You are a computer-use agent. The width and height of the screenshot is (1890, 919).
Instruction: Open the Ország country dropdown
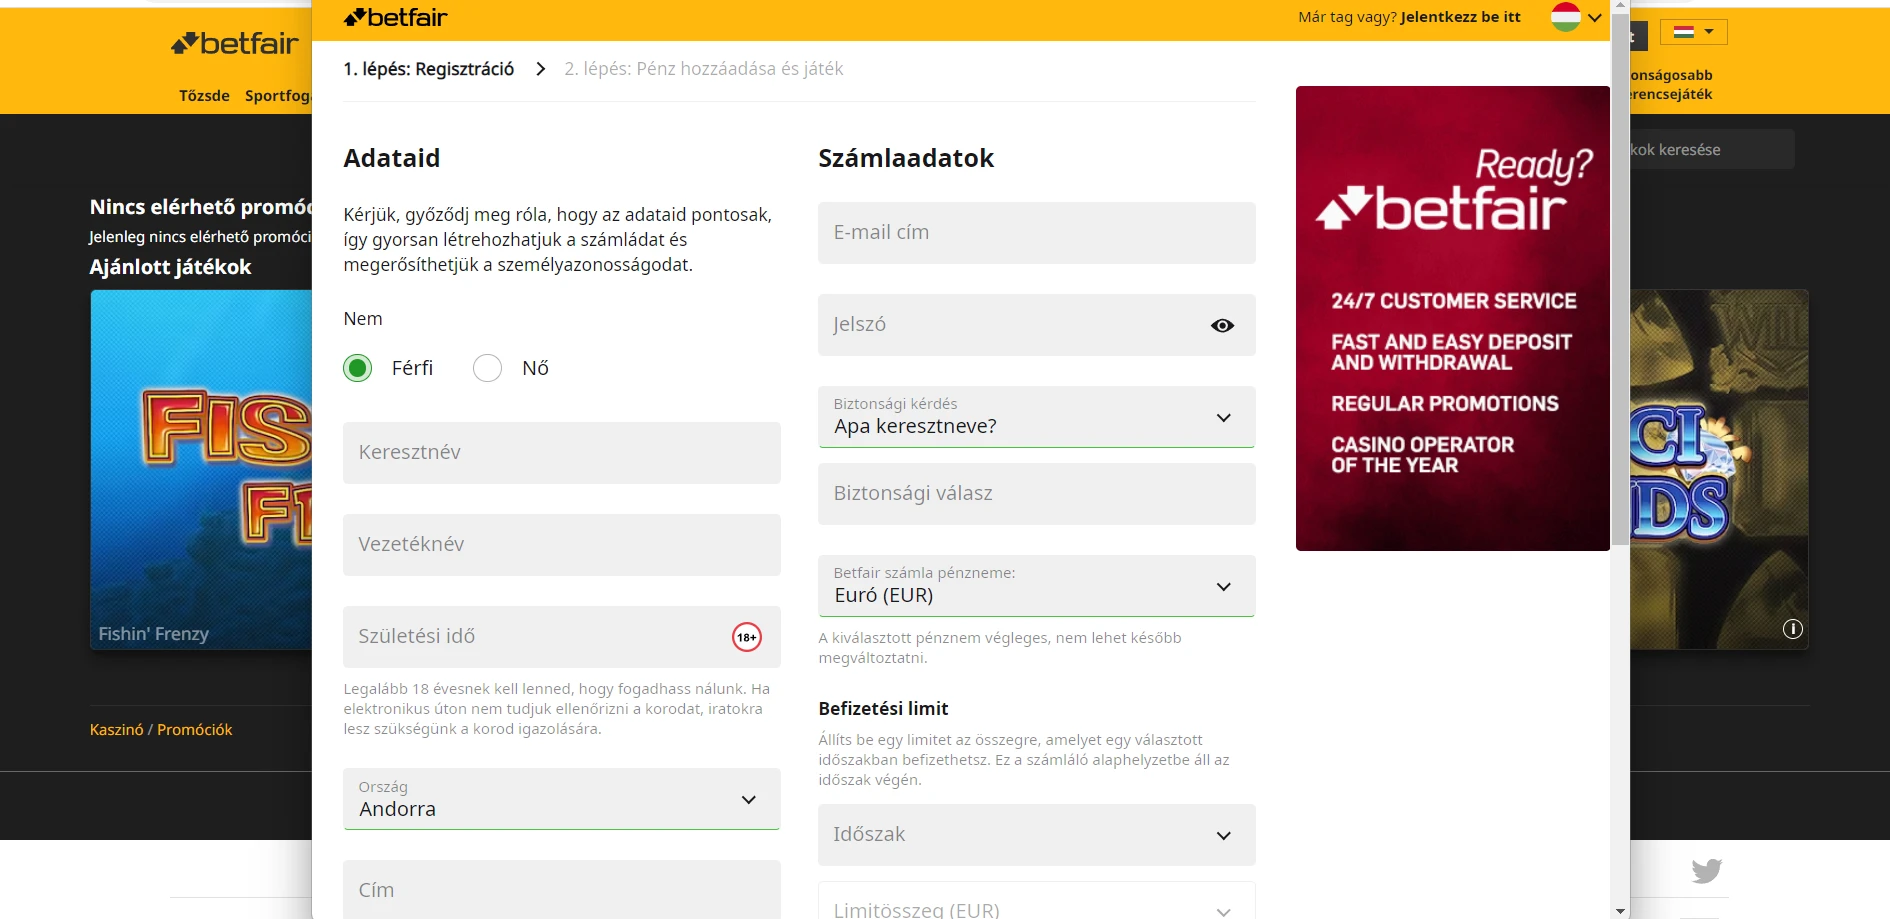pyautogui.click(x=561, y=799)
